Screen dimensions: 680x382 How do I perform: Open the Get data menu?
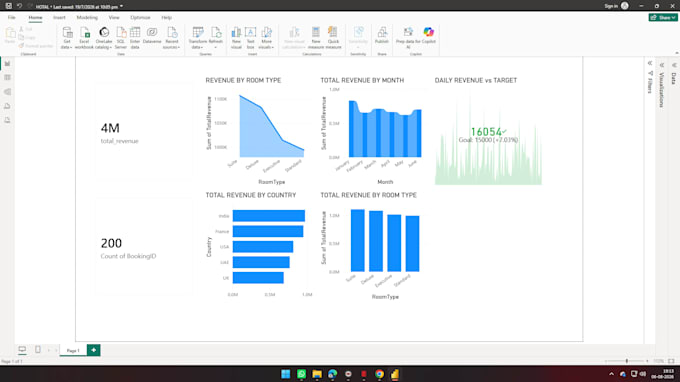67,38
